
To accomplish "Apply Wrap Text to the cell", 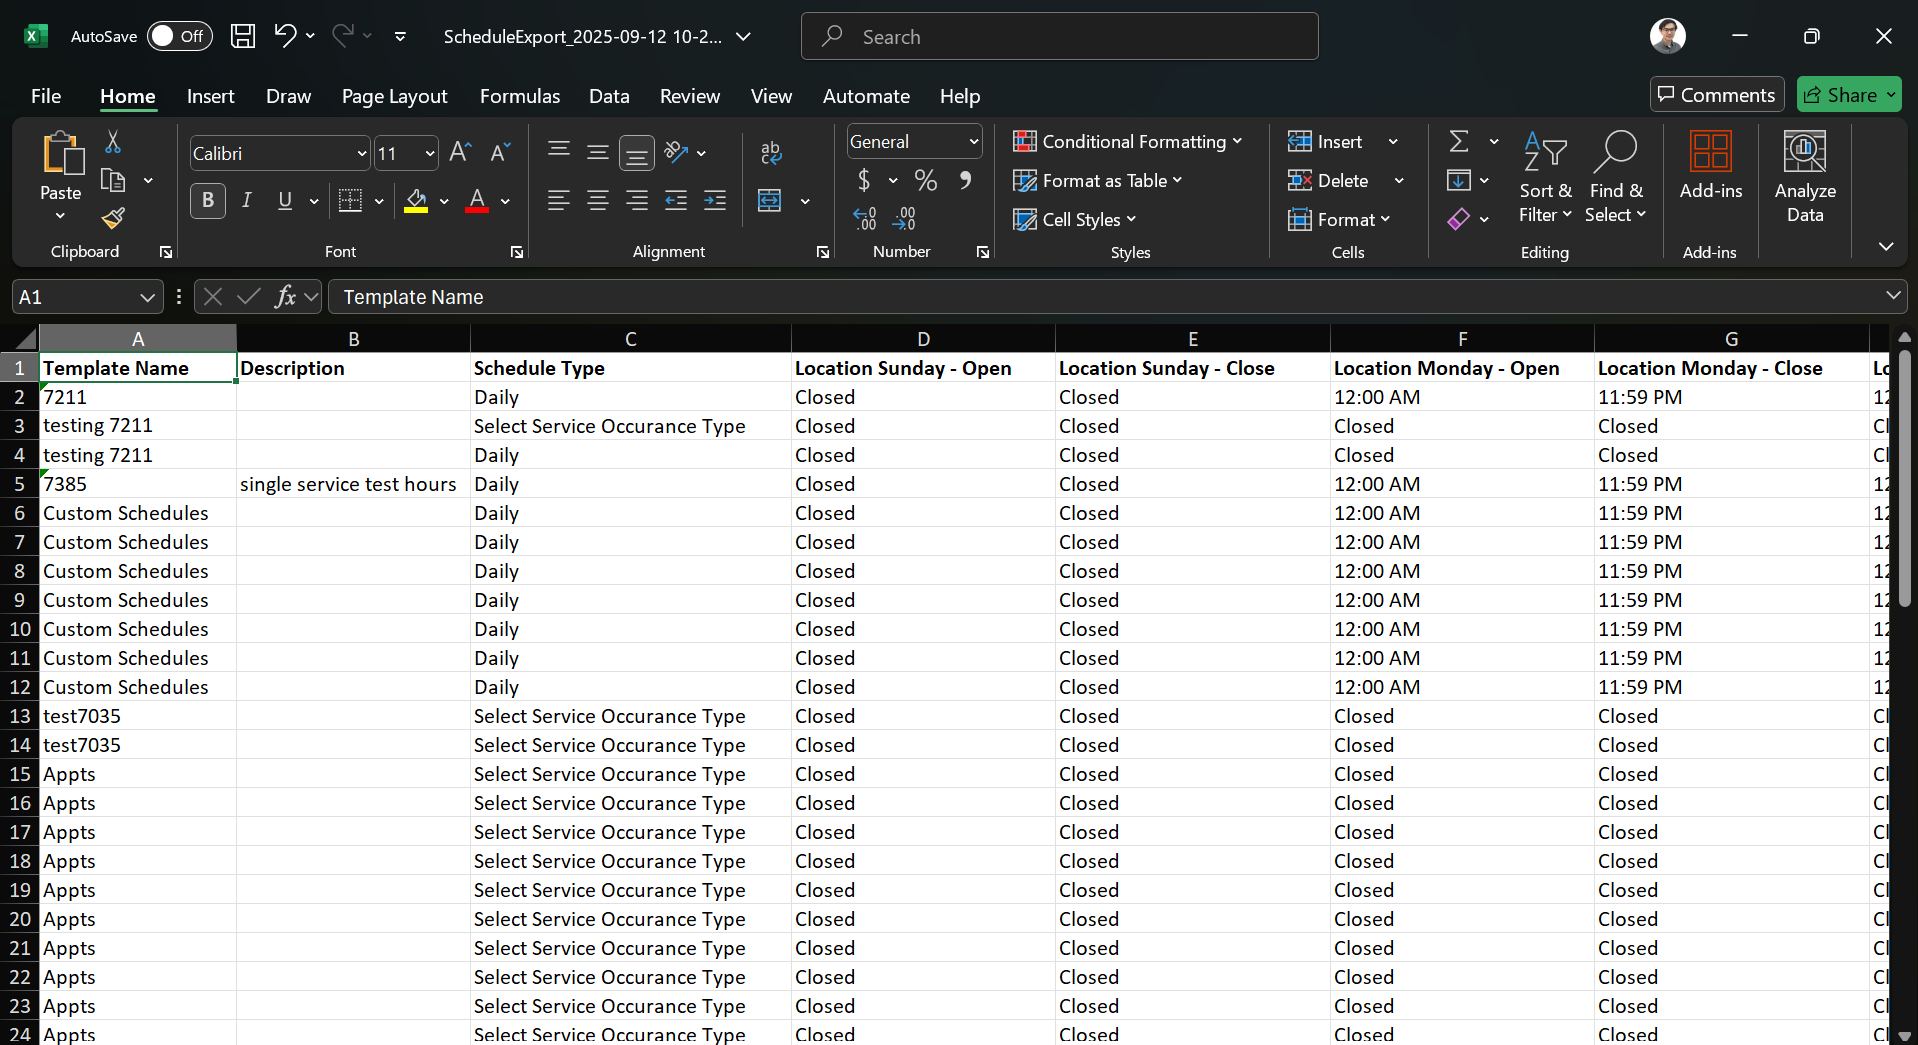I will [771, 152].
